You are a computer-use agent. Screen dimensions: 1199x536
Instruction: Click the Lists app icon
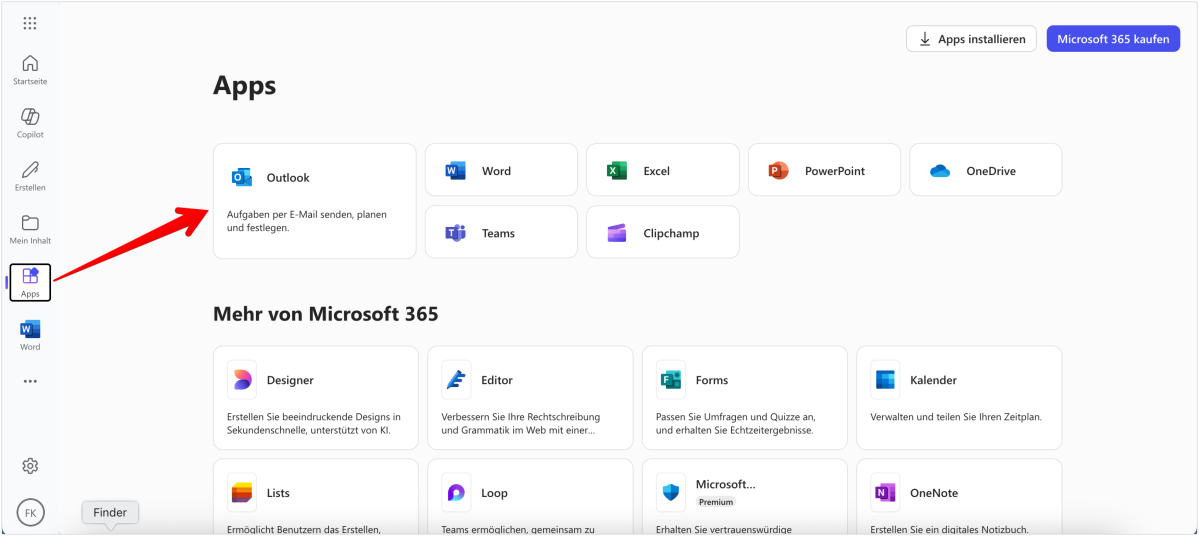[242, 493]
